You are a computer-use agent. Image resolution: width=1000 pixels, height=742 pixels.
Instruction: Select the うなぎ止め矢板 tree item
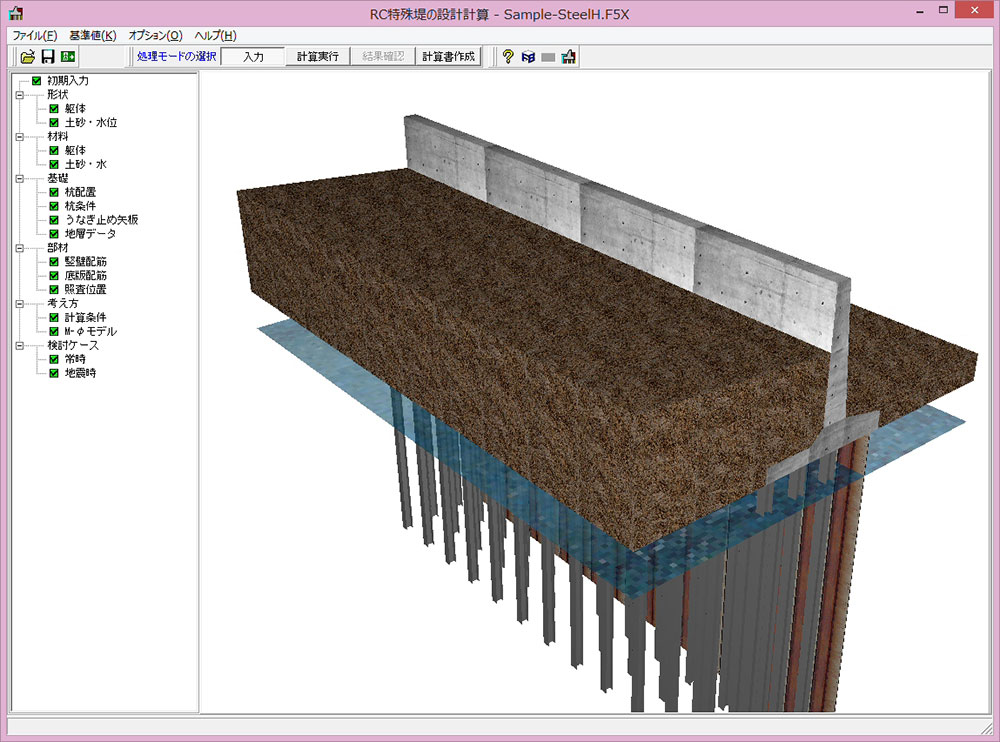pos(101,219)
